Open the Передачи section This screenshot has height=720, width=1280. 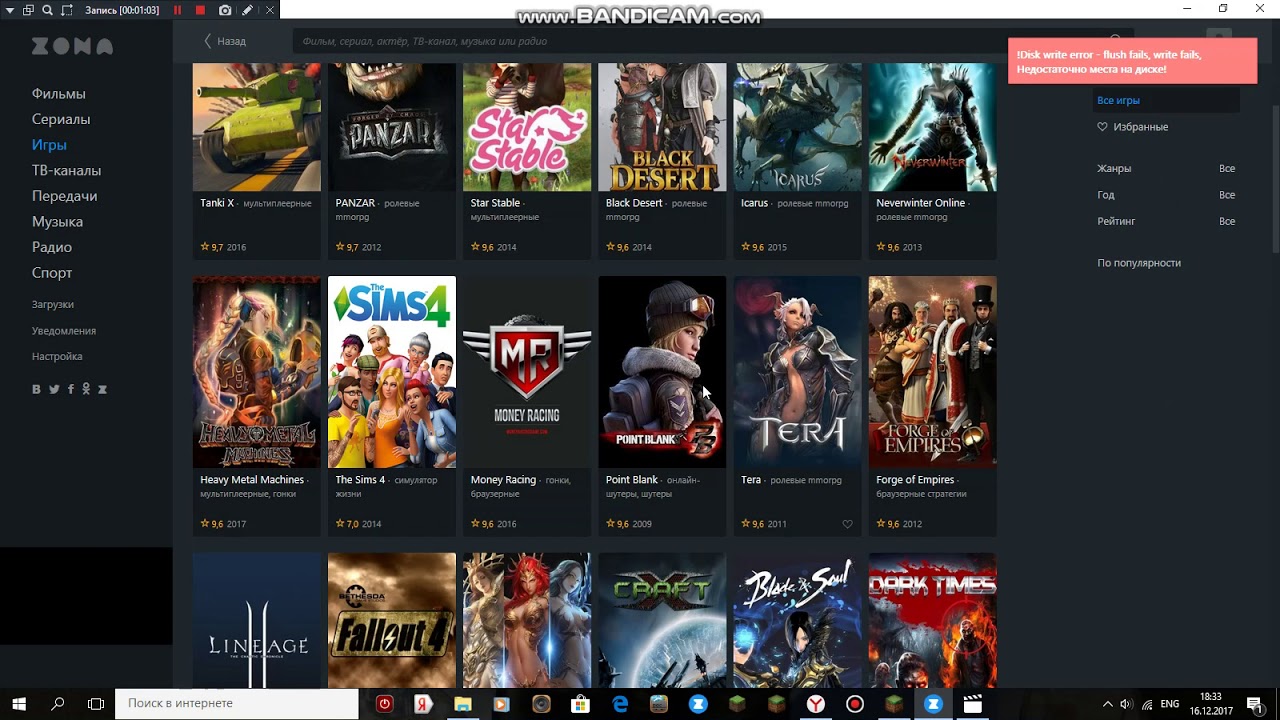click(65, 196)
